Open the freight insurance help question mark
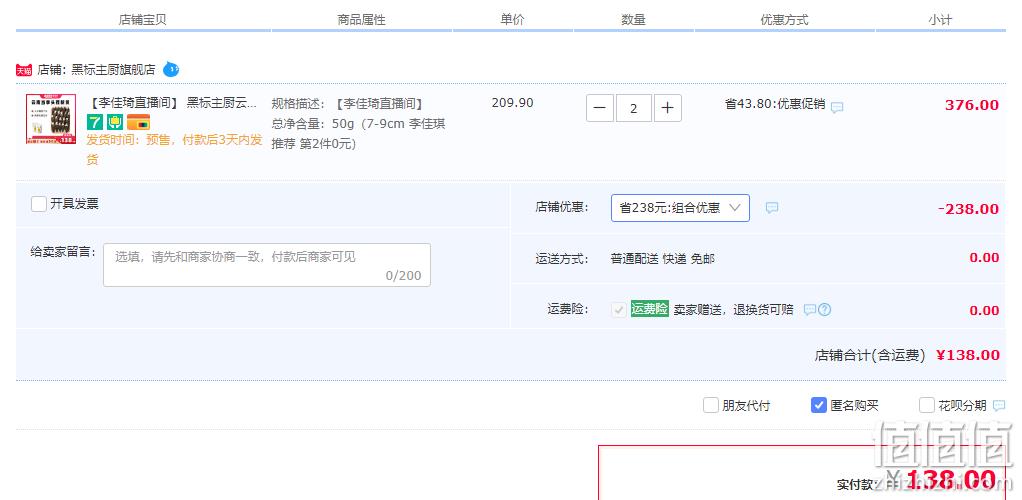Viewport: 1022px width, 500px height. pyautogui.click(x=825, y=310)
